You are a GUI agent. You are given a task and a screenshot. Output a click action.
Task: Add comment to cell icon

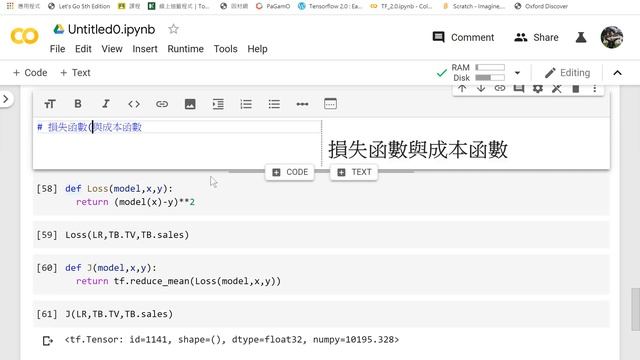(x=519, y=88)
